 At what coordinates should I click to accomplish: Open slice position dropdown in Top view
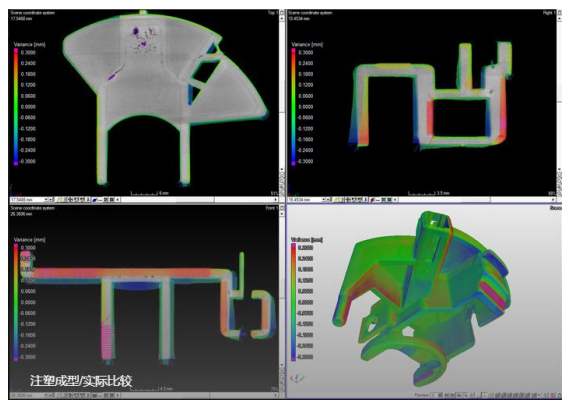click(x=46, y=199)
